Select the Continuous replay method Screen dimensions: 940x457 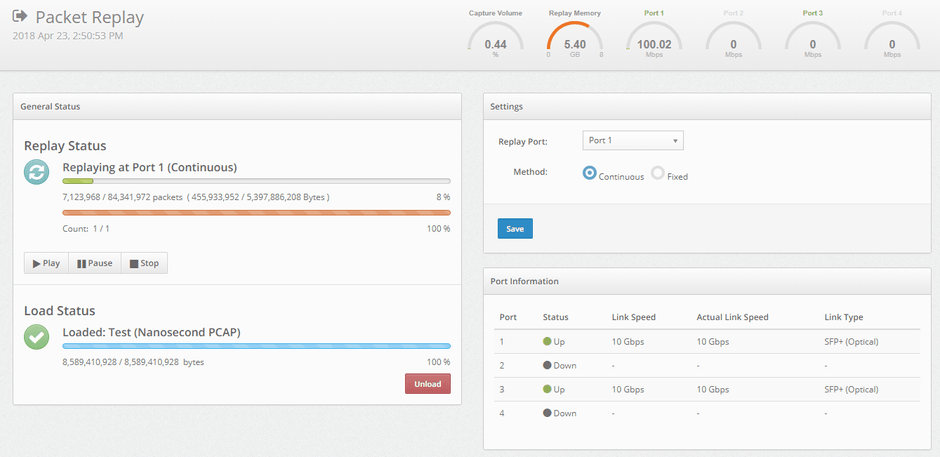(590, 173)
